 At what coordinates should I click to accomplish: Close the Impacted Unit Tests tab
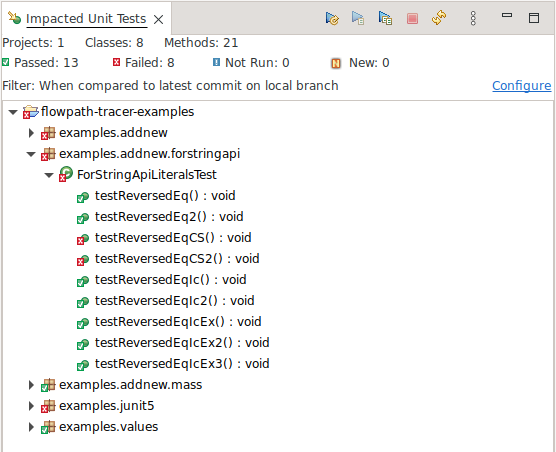click(x=159, y=19)
